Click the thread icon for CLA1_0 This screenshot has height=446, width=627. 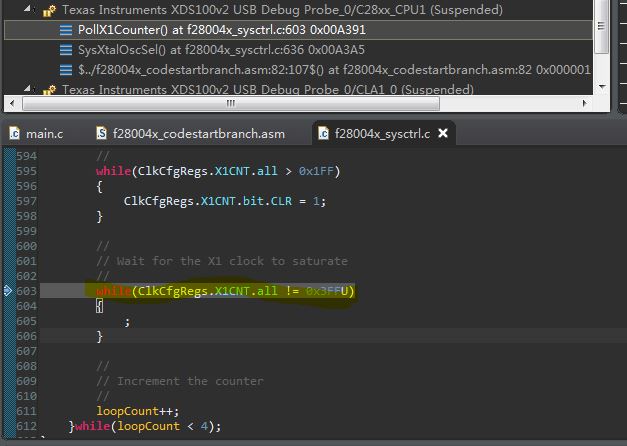49,90
